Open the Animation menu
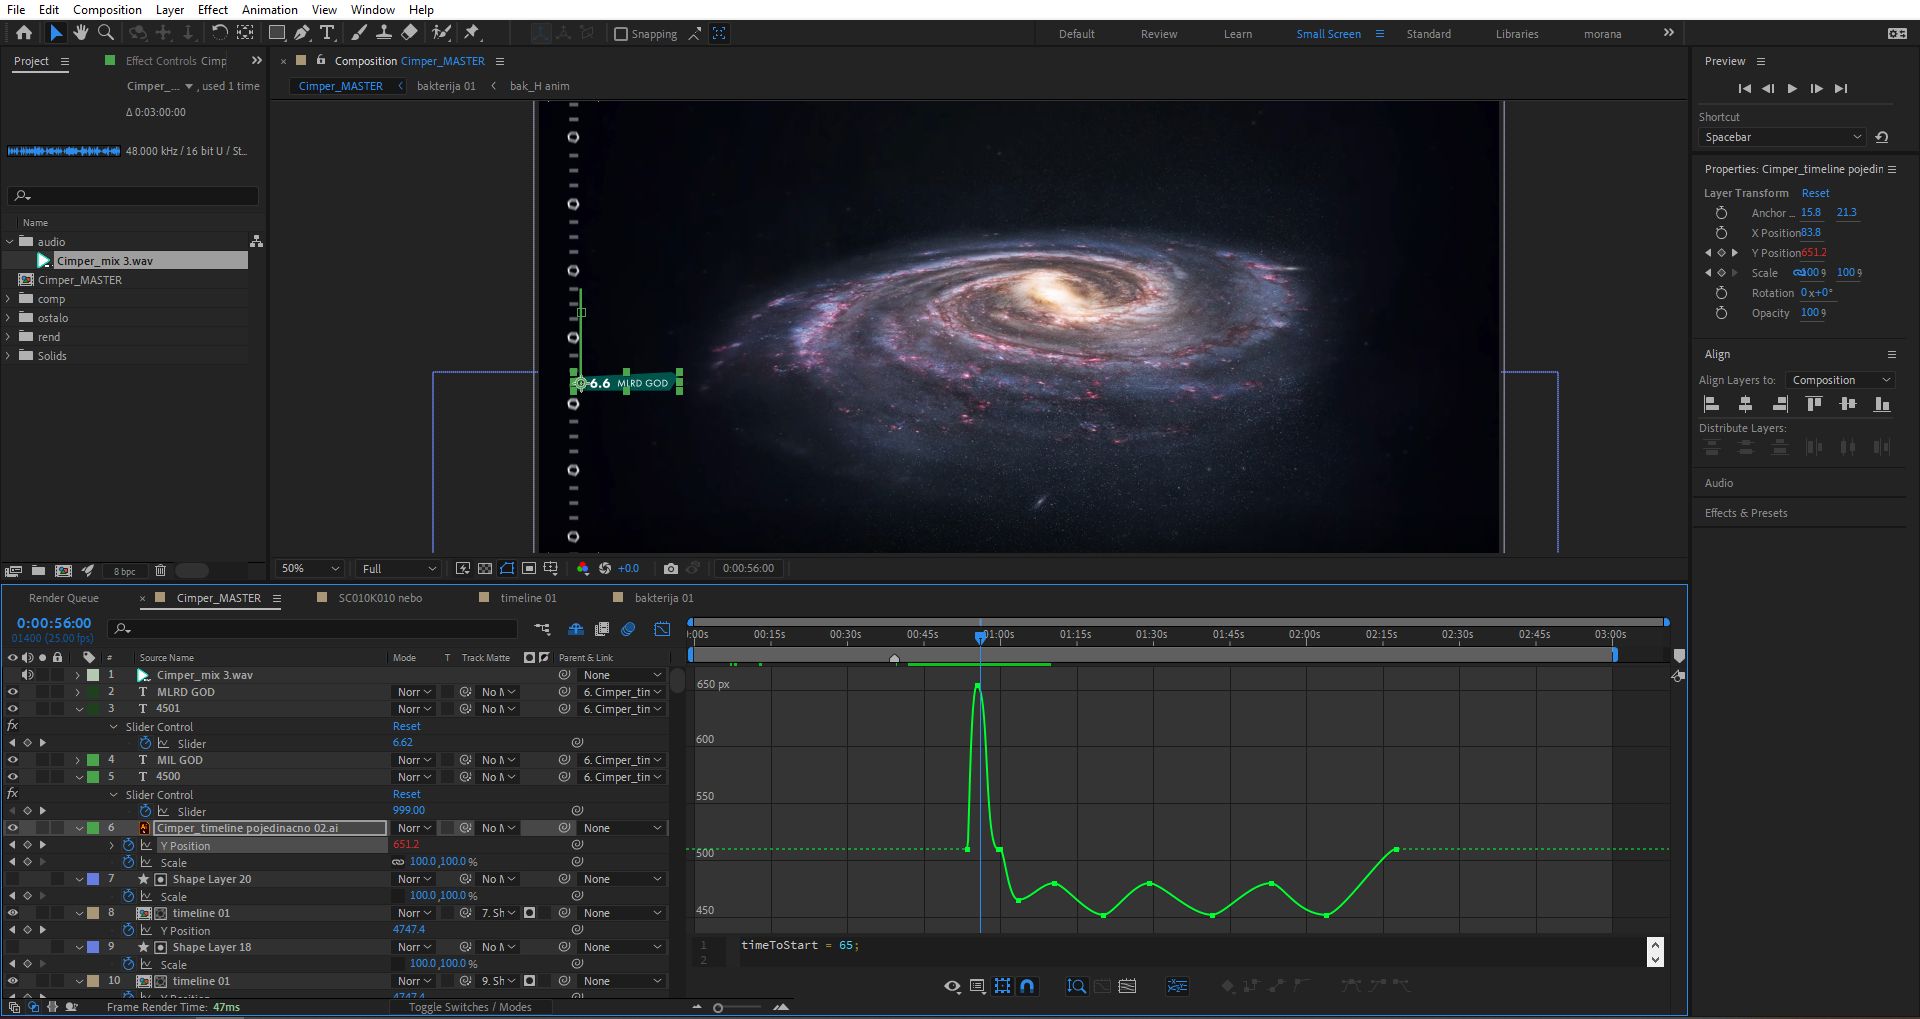This screenshot has width=1920, height=1019. click(270, 10)
